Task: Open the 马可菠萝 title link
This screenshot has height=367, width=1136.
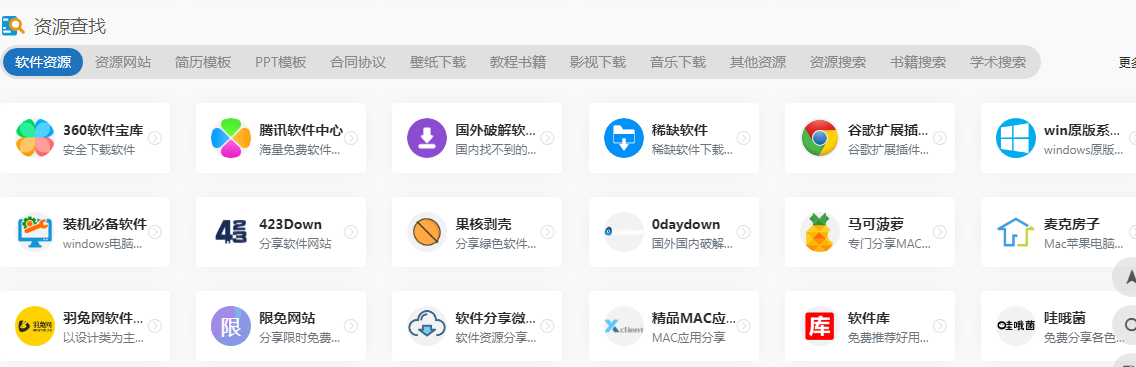Action: (x=876, y=224)
